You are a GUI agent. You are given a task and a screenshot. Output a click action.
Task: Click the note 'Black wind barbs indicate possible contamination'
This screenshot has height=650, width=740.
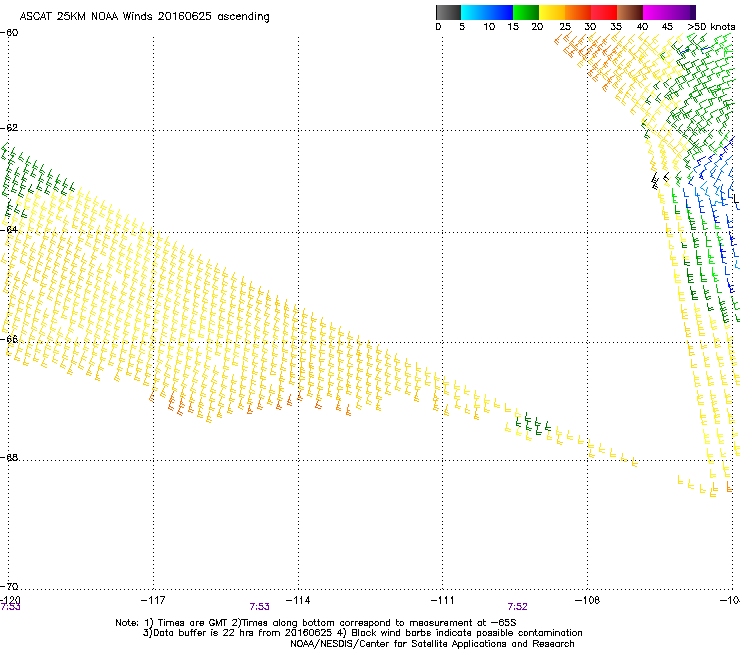click(467, 633)
